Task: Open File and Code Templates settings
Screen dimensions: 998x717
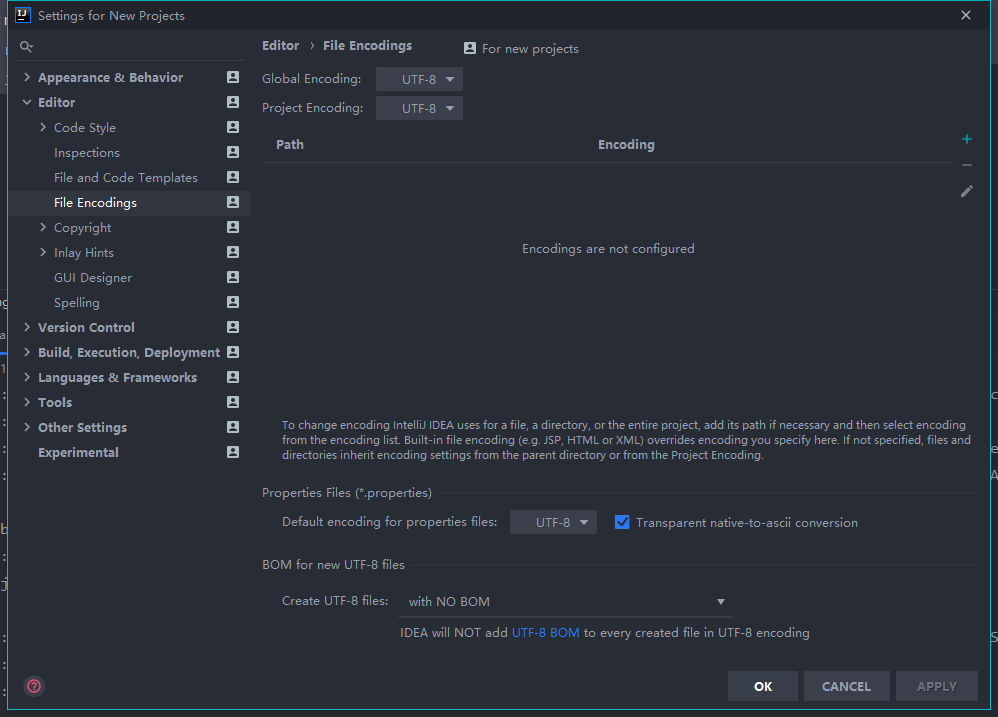Action: (x=126, y=177)
